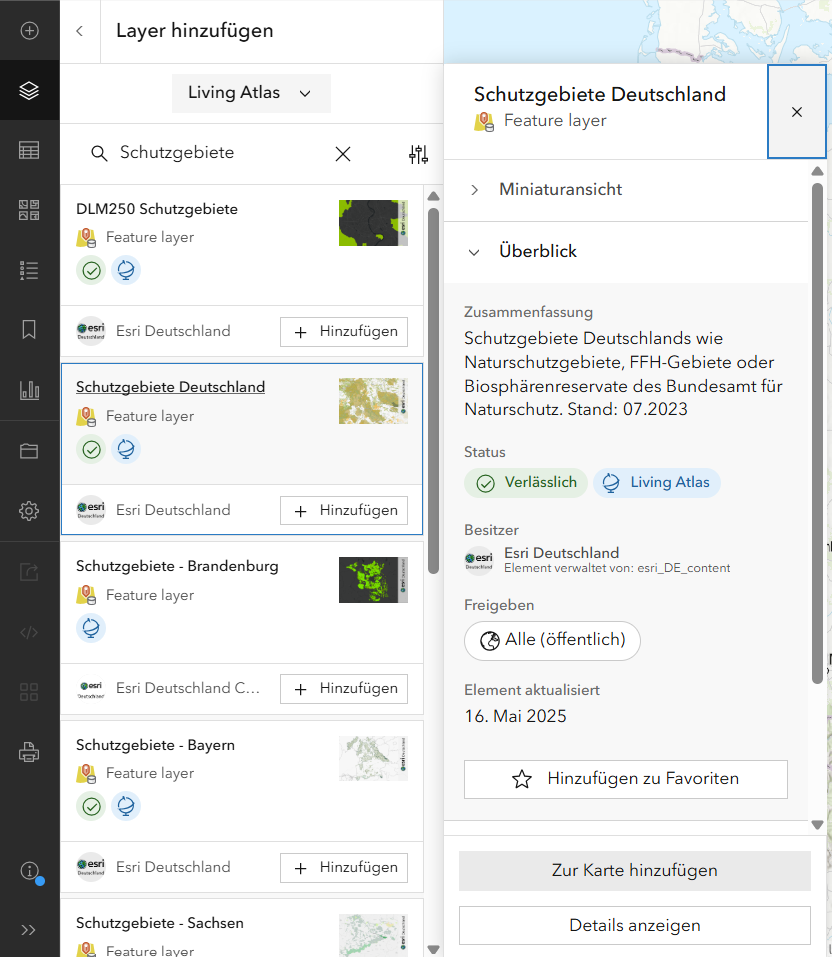This screenshot has height=957, width=832.
Task: Add DLM250 Schutzgebiete with Hinzufügen
Action: click(344, 331)
